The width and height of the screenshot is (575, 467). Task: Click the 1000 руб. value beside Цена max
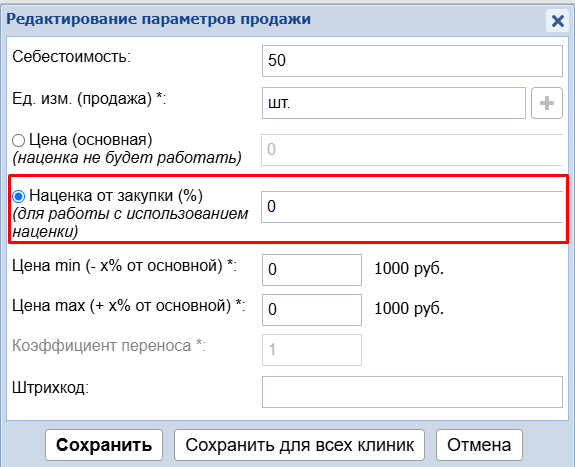[409, 309]
